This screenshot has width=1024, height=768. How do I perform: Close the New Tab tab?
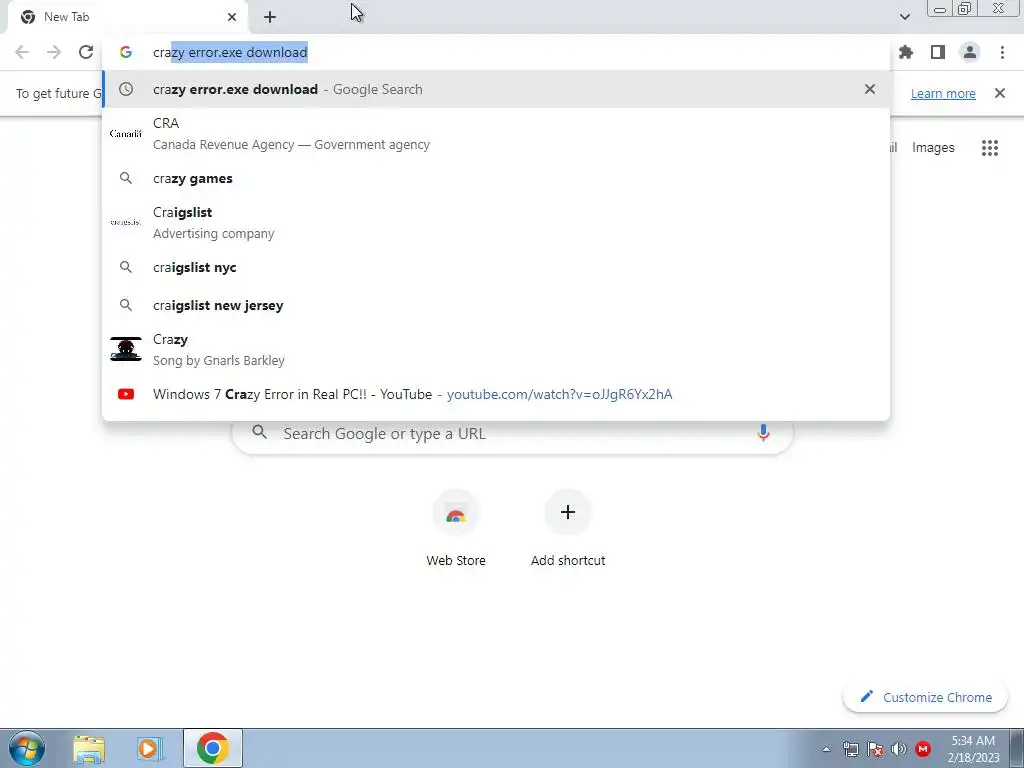[x=232, y=17]
